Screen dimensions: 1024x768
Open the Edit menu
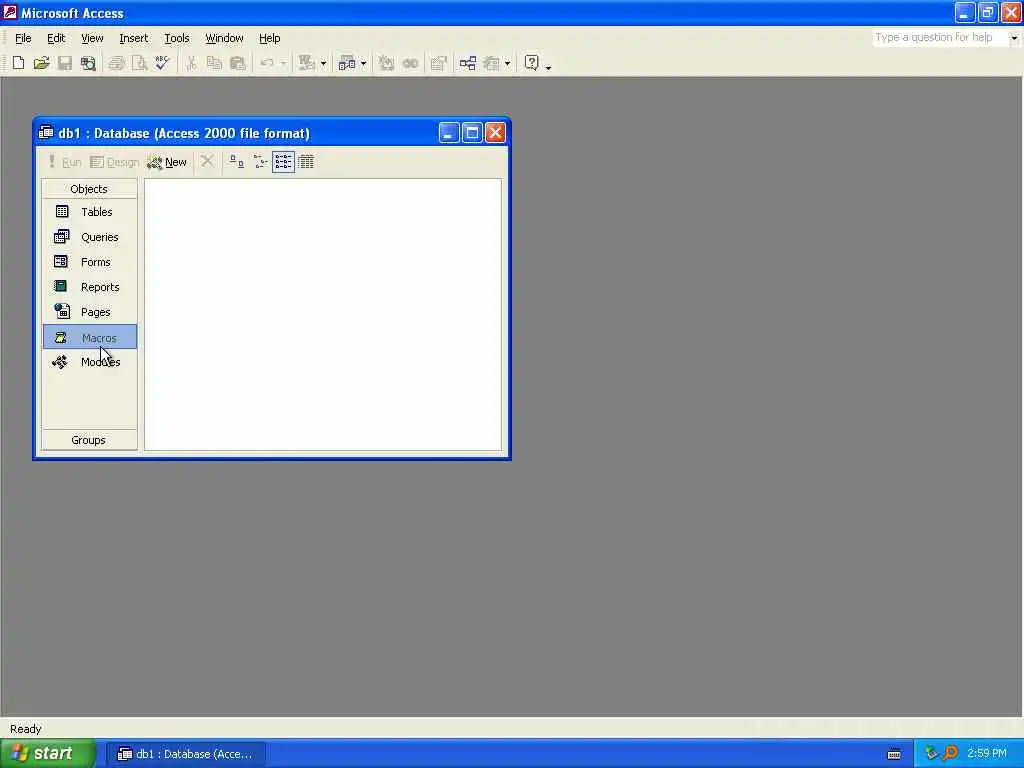[x=56, y=39]
